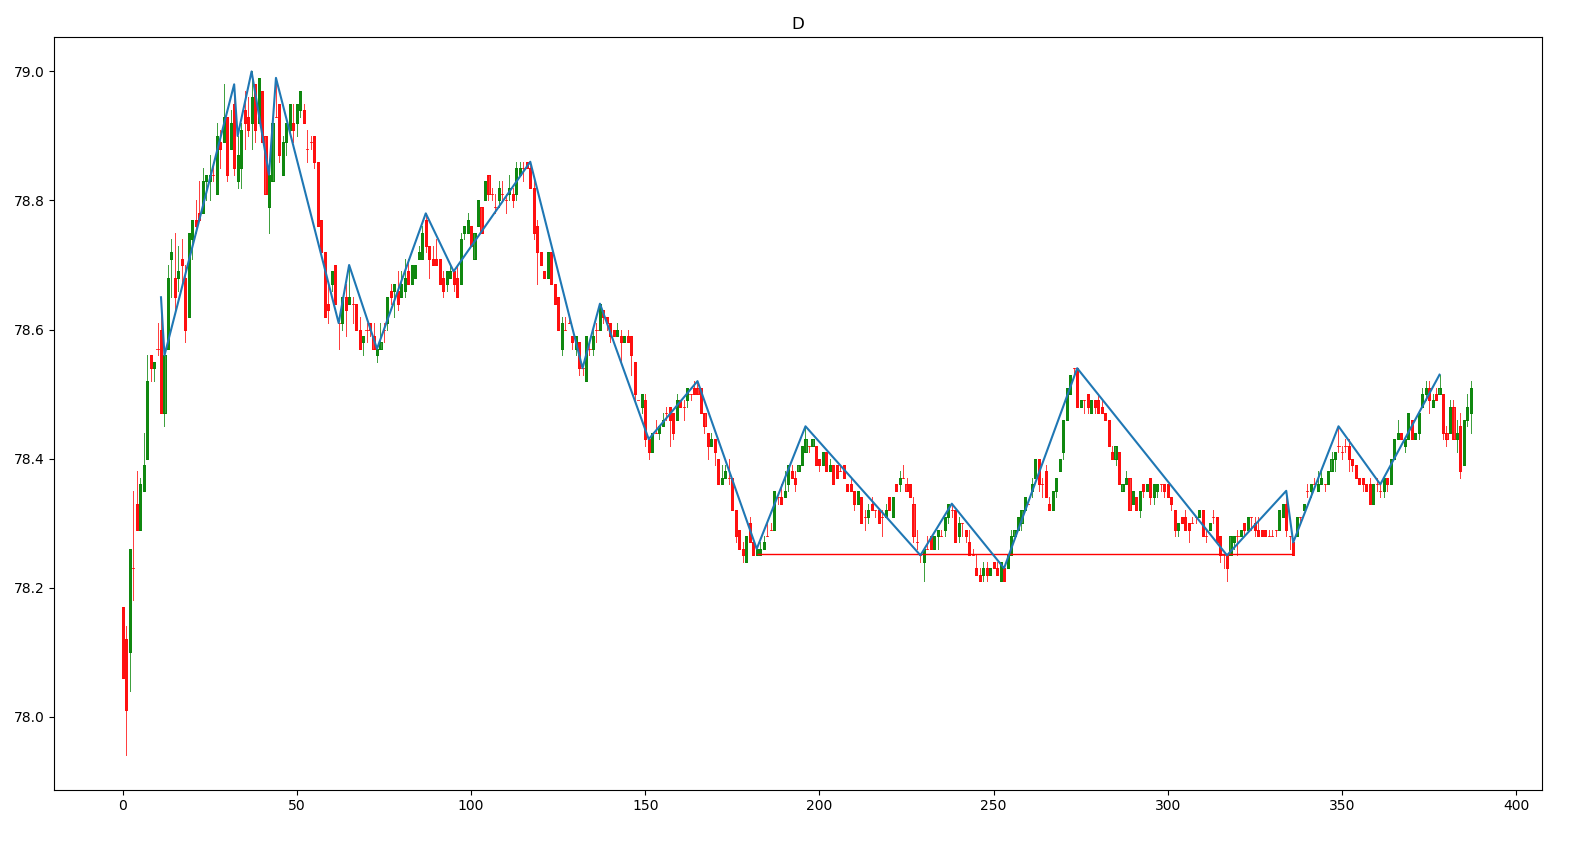This screenshot has width=1591, height=844.
Task: Click x-axis label 400
Action: [1516, 805]
